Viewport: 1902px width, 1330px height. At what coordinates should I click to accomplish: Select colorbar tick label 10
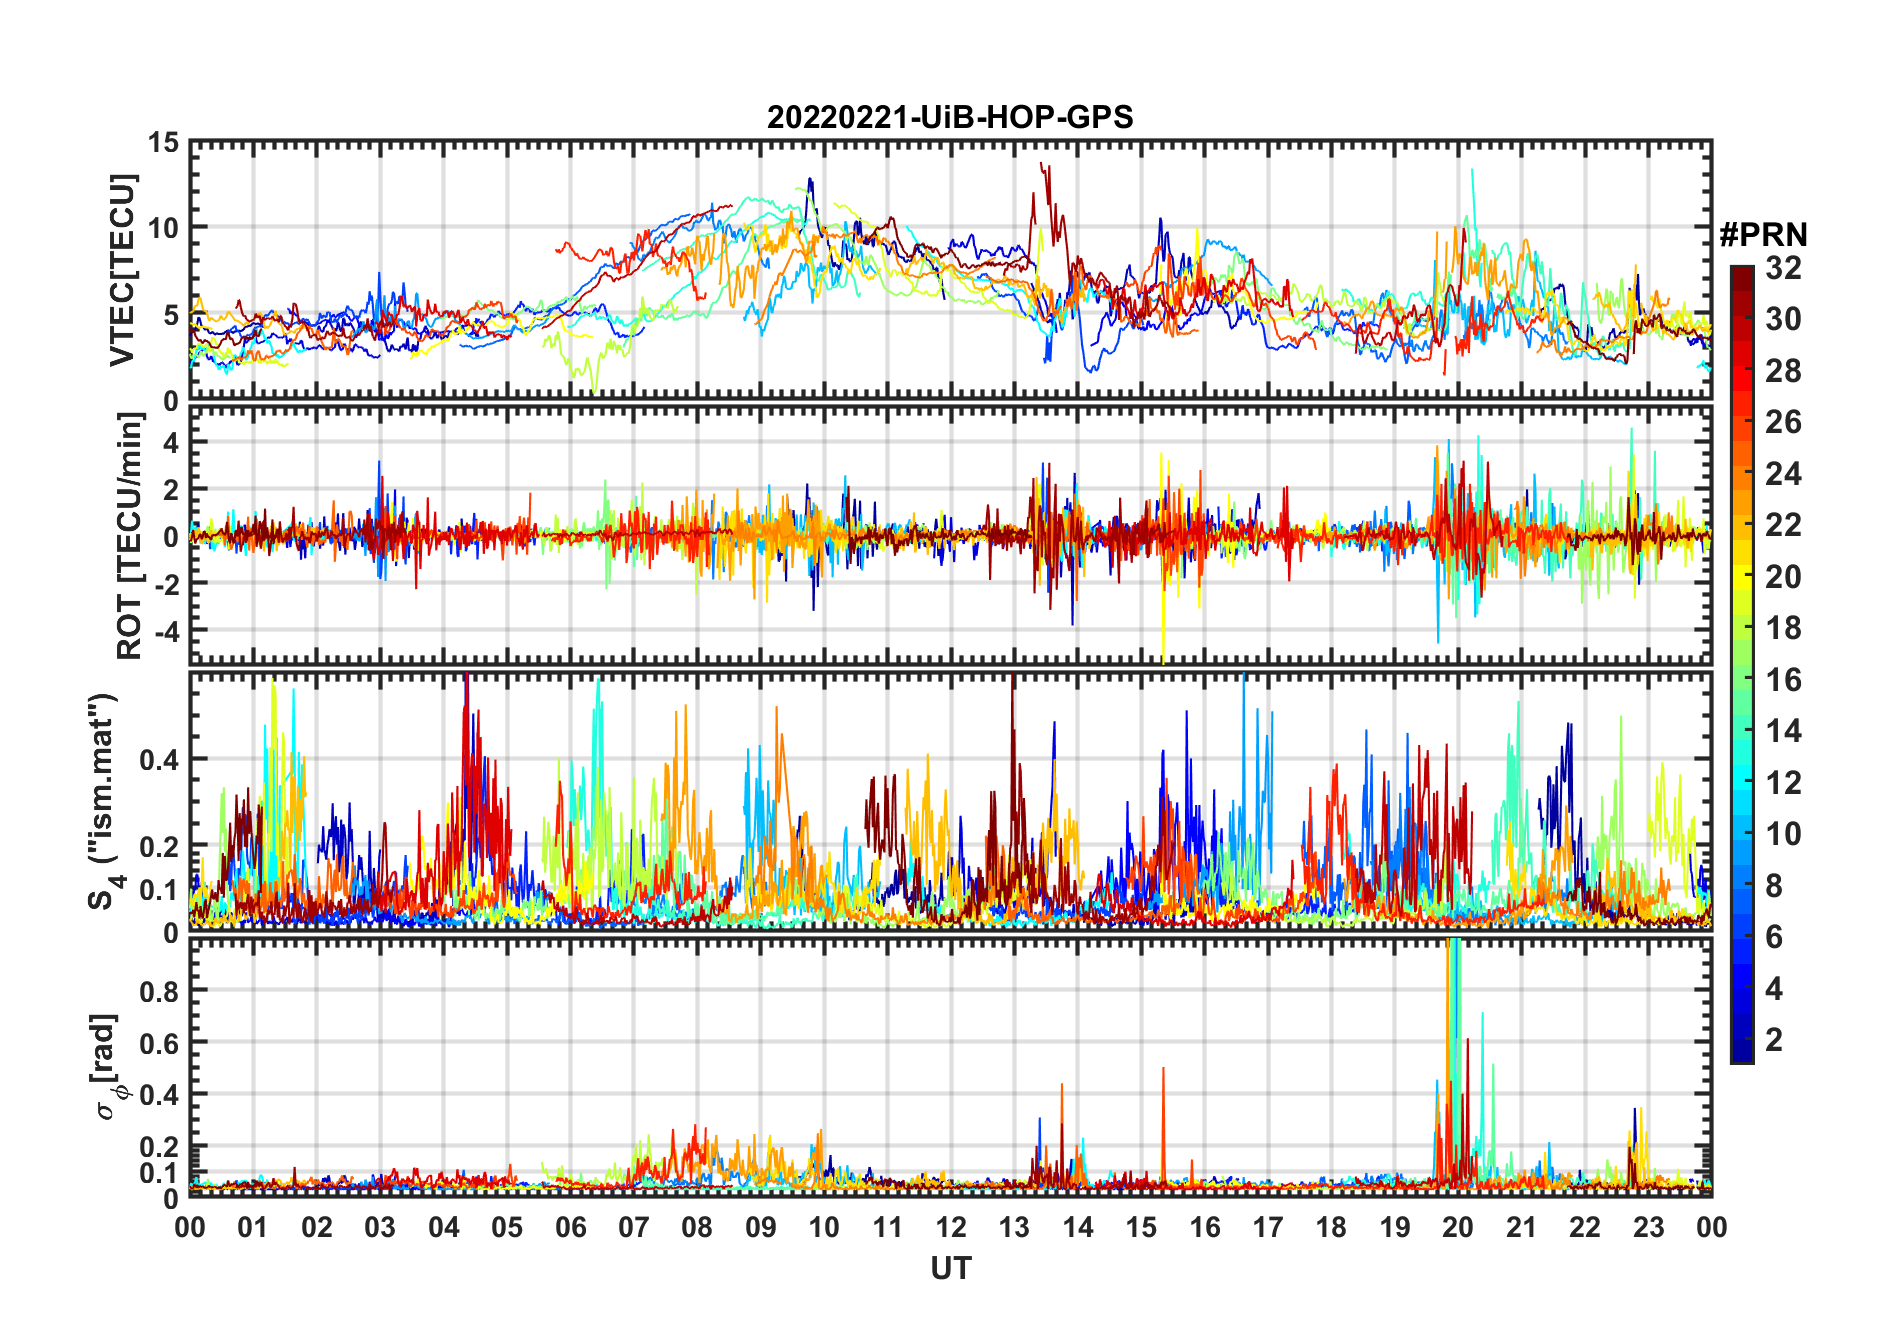coord(1783,834)
